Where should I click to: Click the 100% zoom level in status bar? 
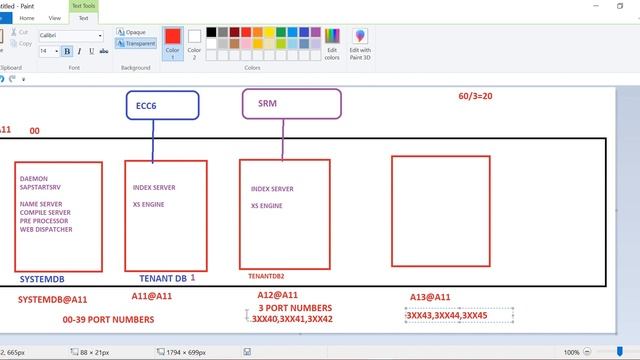coord(571,352)
